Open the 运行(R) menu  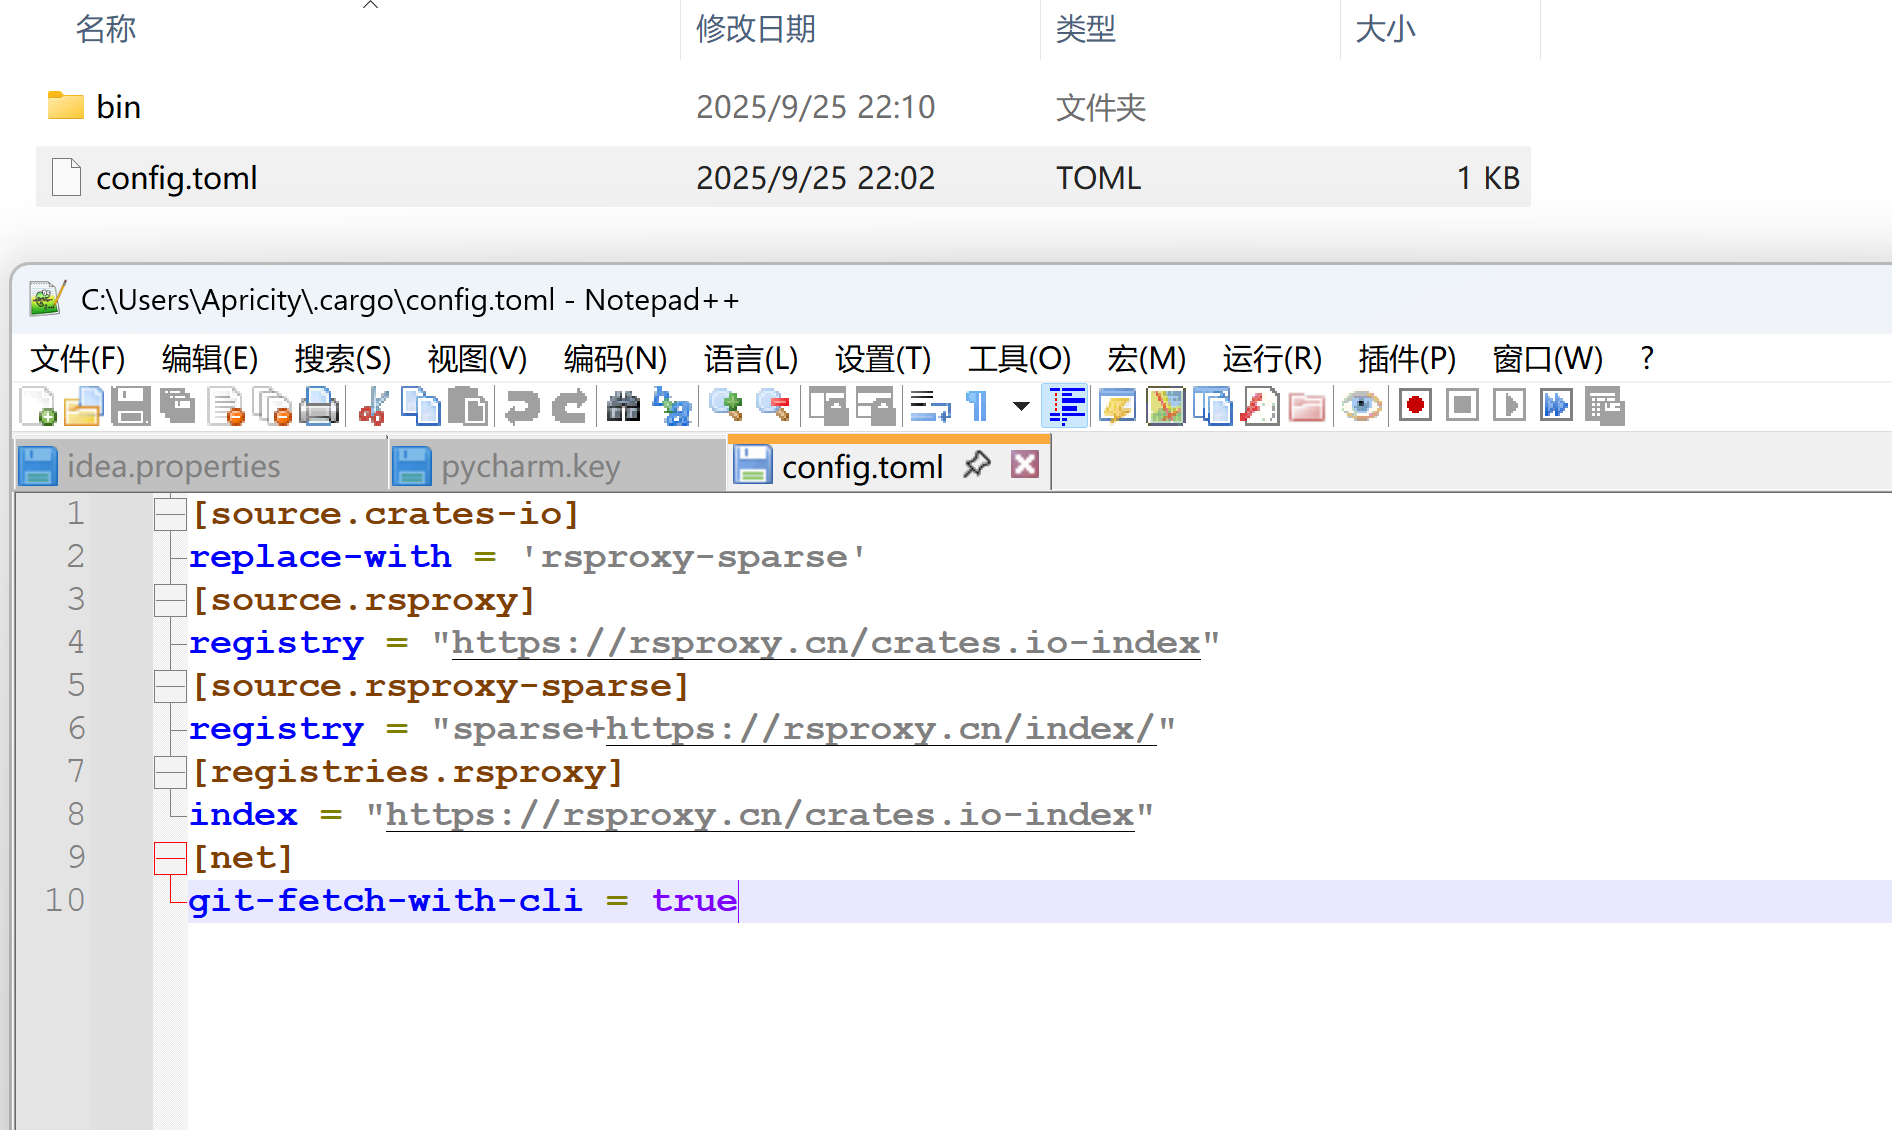(x=1272, y=359)
